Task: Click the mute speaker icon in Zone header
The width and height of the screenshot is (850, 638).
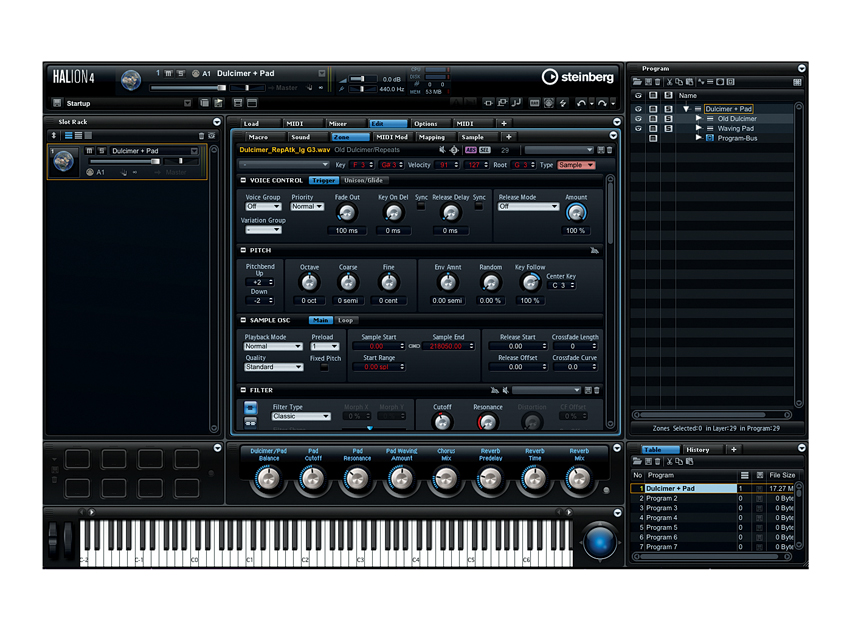Action: (x=442, y=150)
